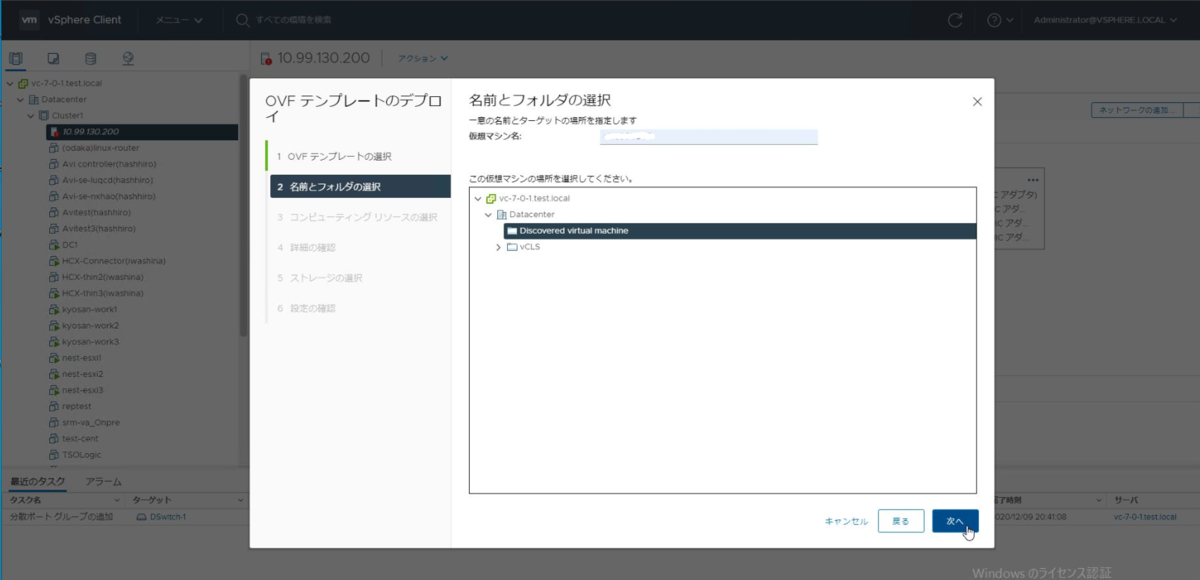Click Cluster1 cluster icon in sidebar
The image size is (1200, 580).
pos(44,115)
